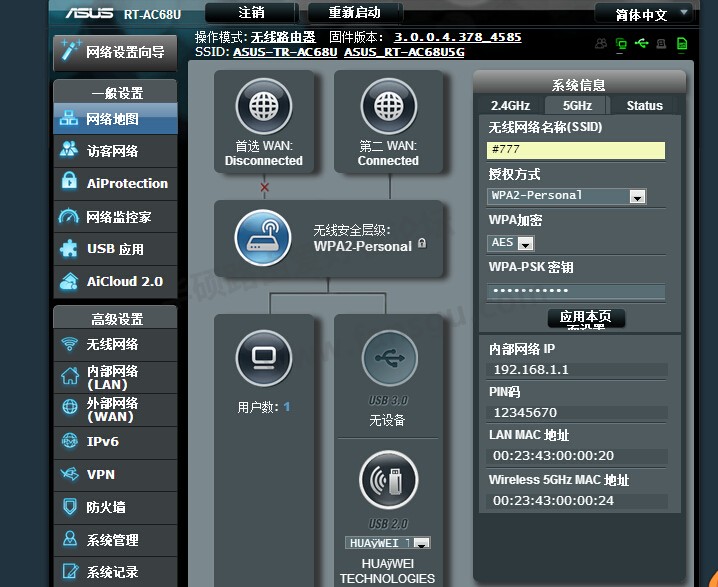
Task: Click the green USB status icon
Action: point(642,43)
